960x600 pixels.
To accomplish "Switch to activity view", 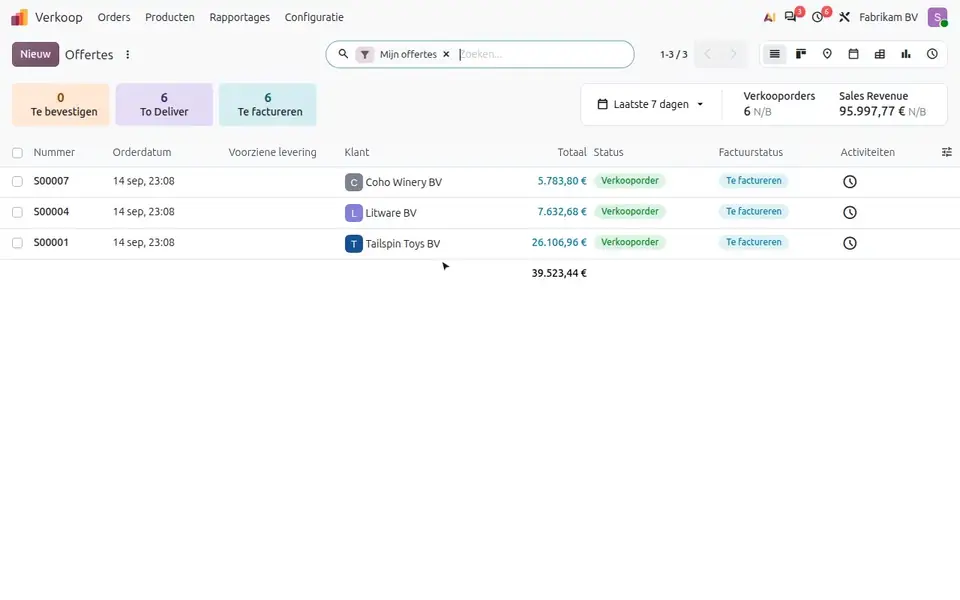I will coord(932,54).
